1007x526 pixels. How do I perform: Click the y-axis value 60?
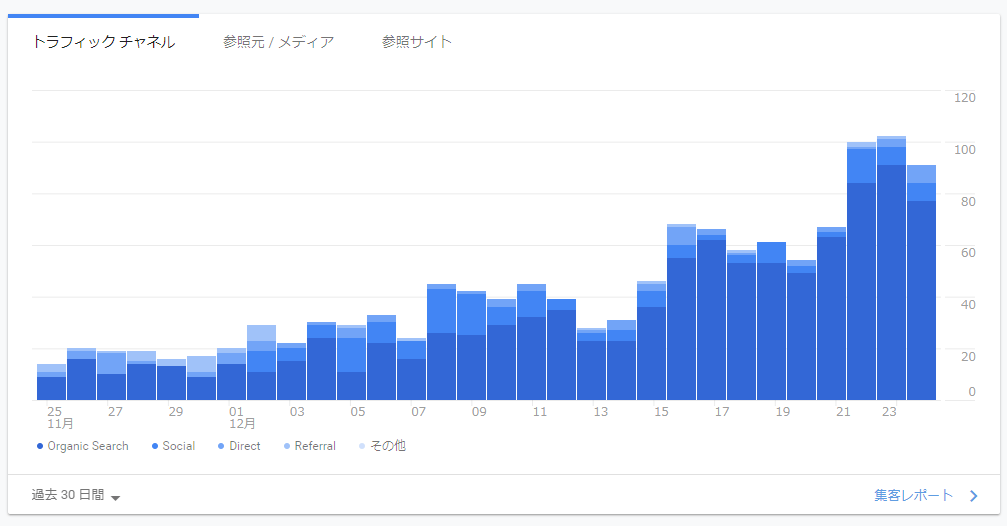(x=968, y=252)
